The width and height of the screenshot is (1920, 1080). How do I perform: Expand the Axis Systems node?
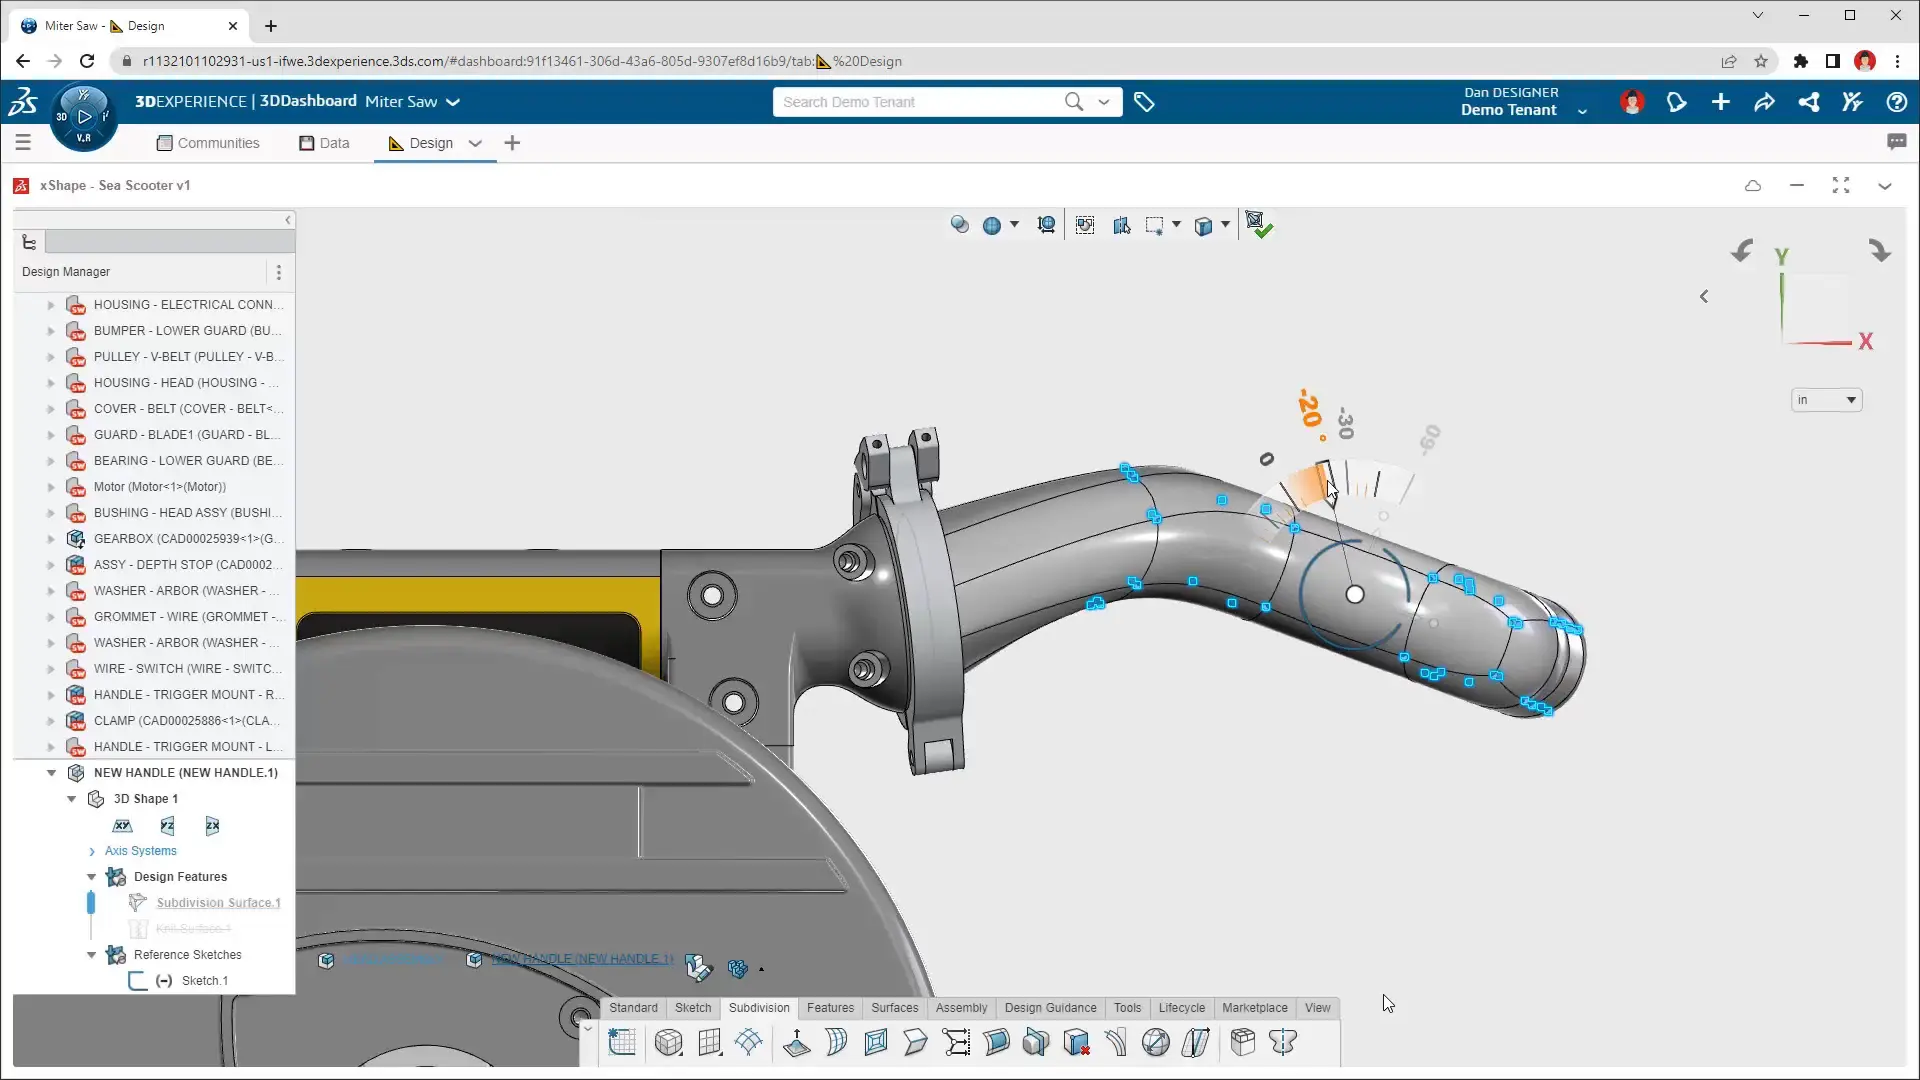(92, 851)
